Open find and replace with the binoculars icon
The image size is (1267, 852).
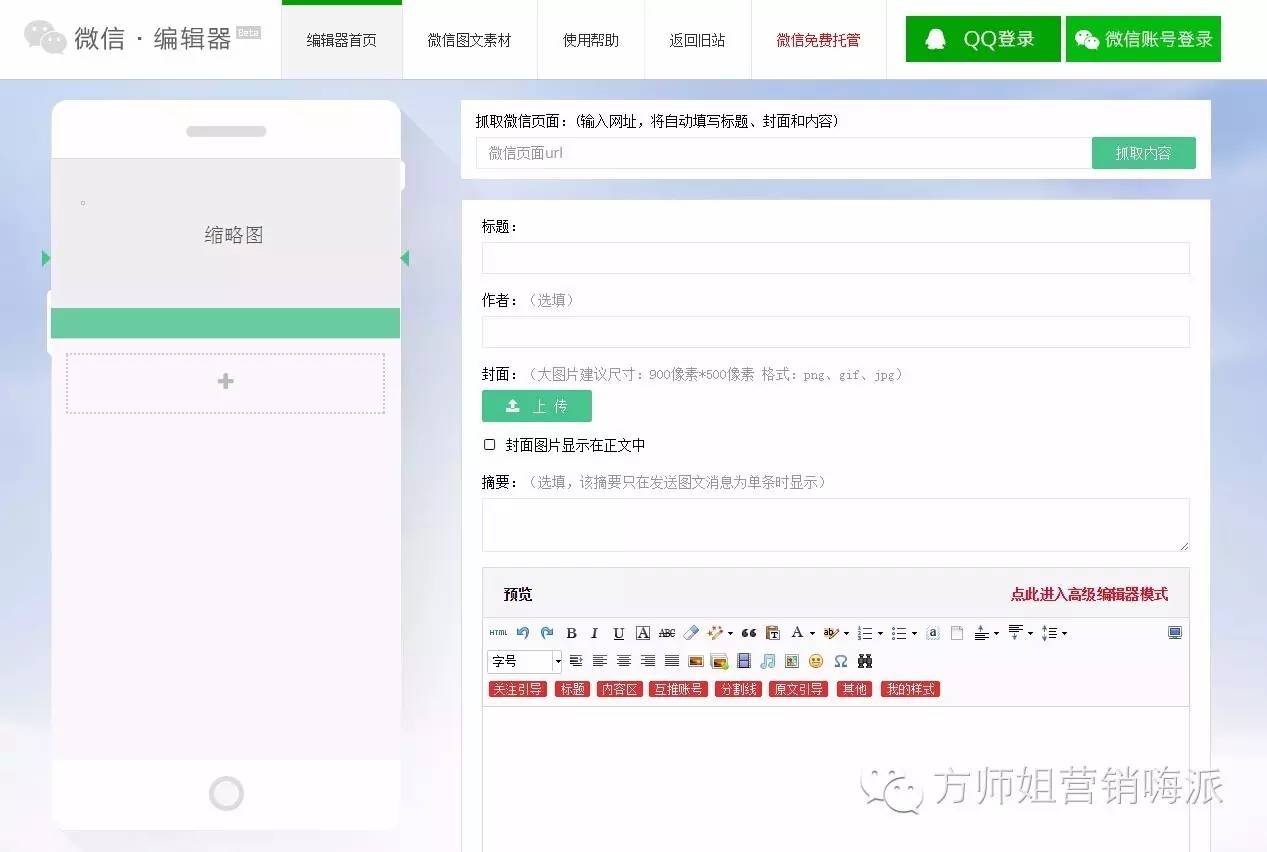tap(864, 660)
